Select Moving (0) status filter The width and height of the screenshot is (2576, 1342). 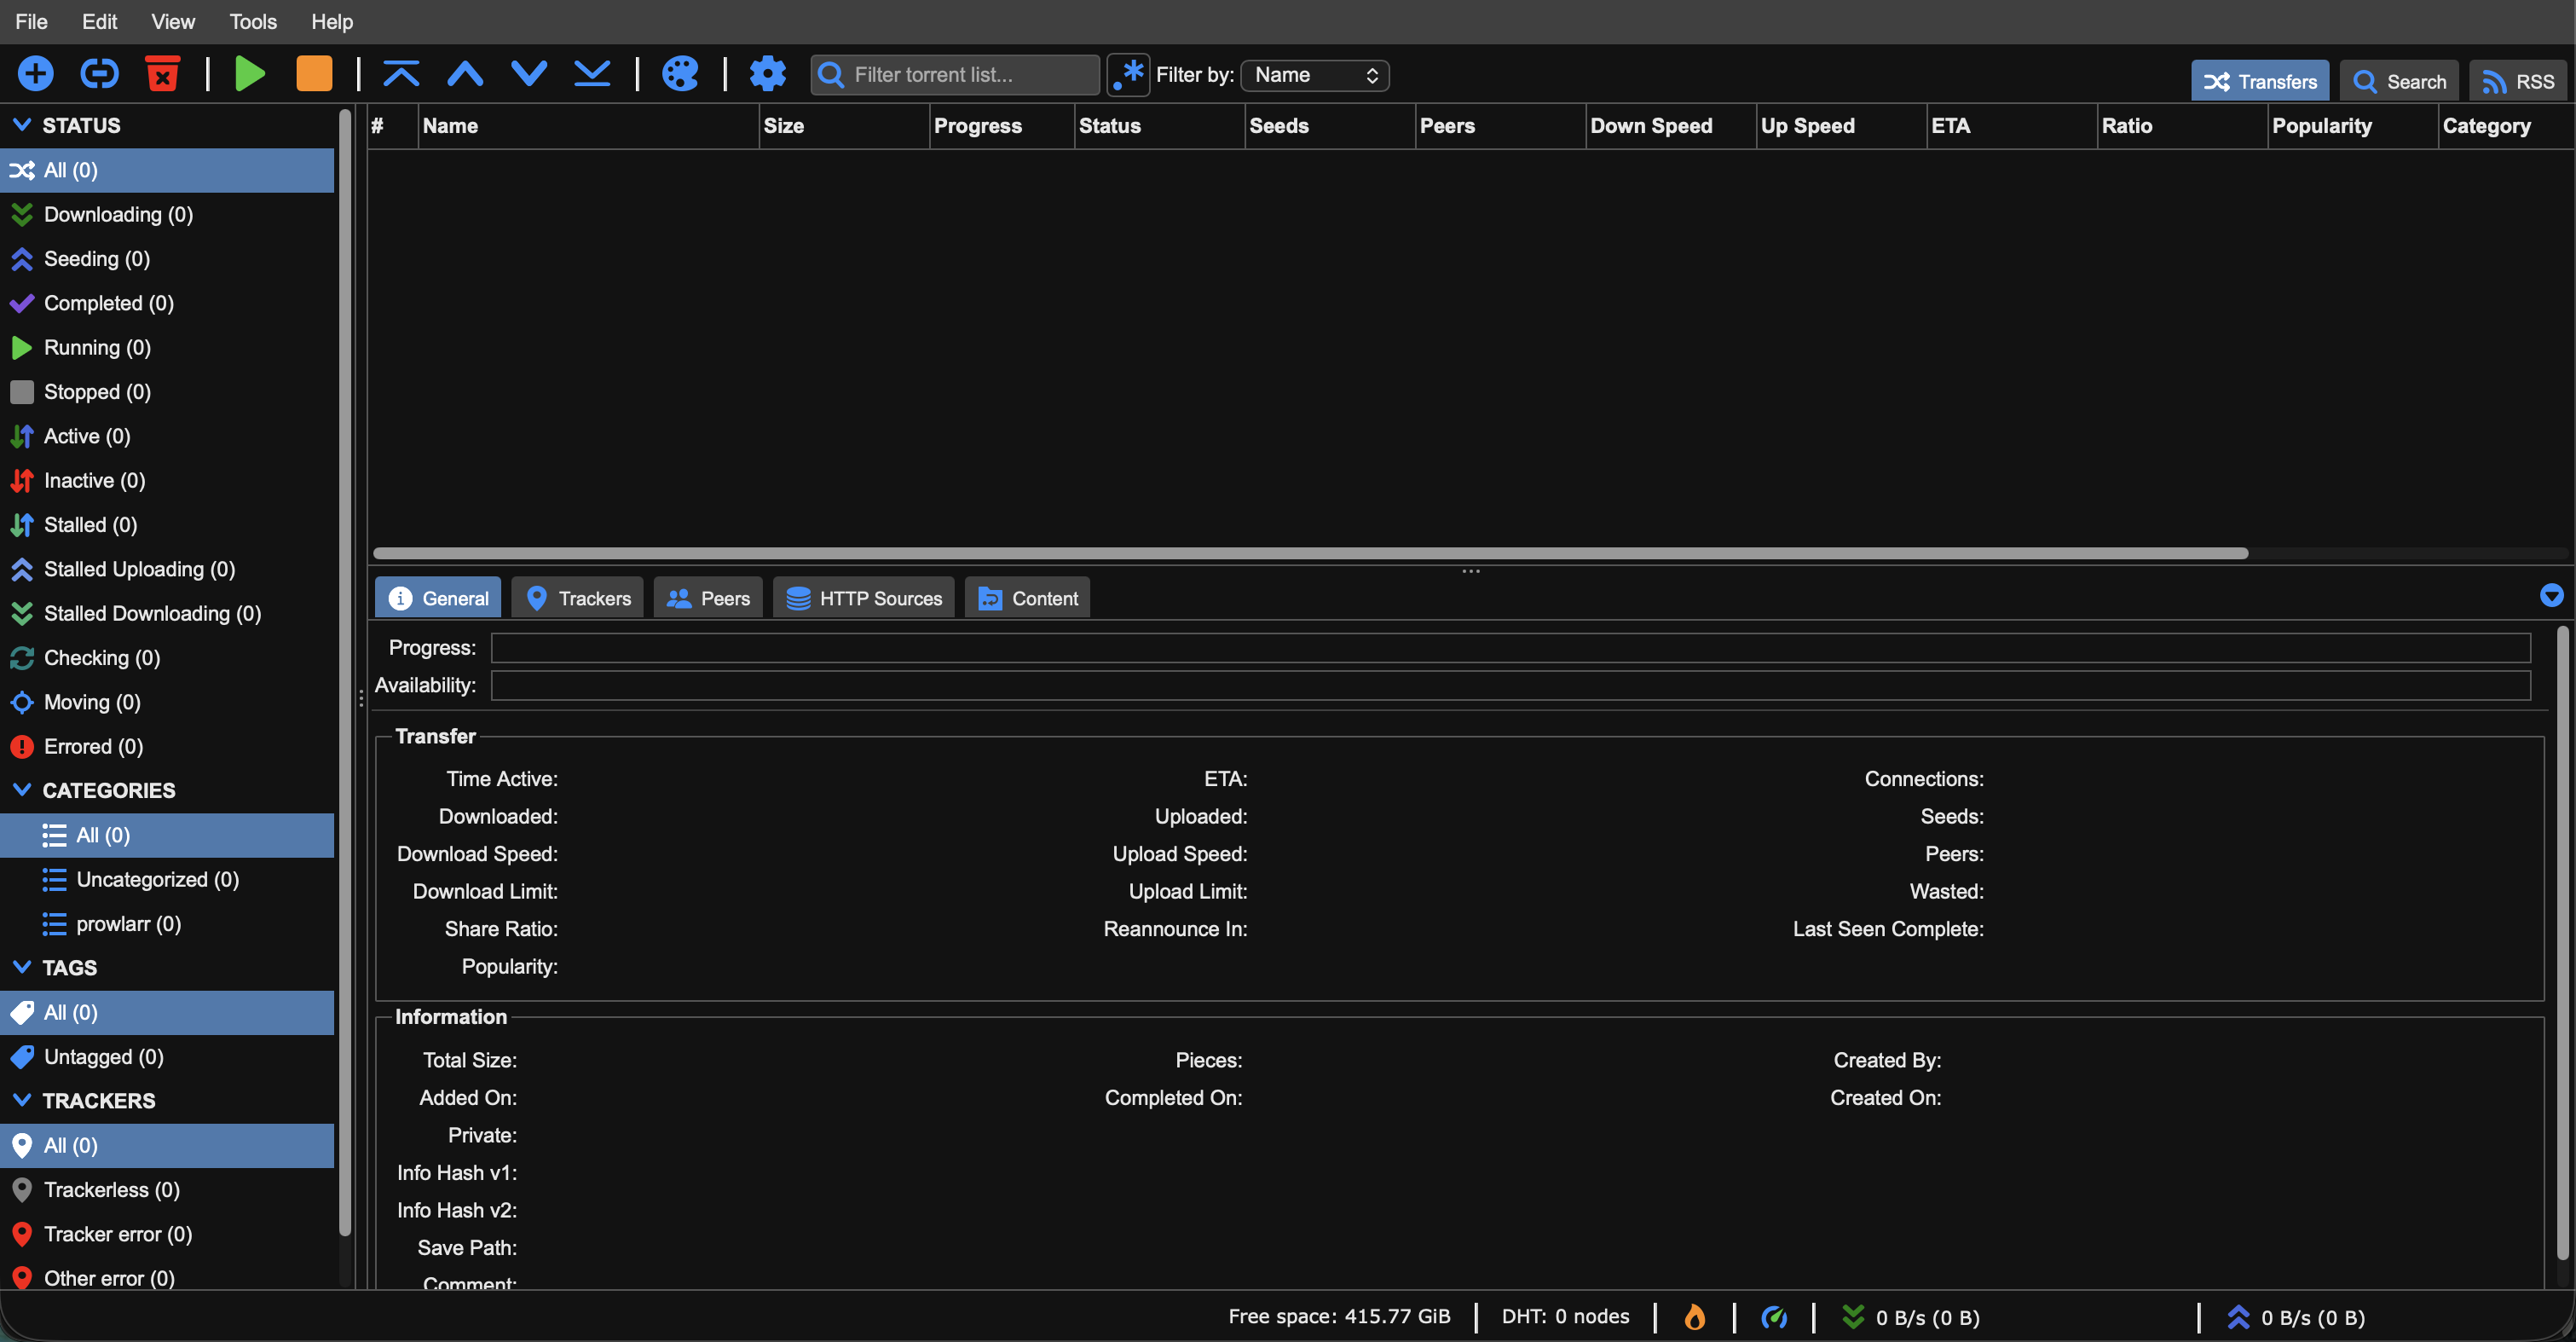pyautogui.click(x=167, y=702)
